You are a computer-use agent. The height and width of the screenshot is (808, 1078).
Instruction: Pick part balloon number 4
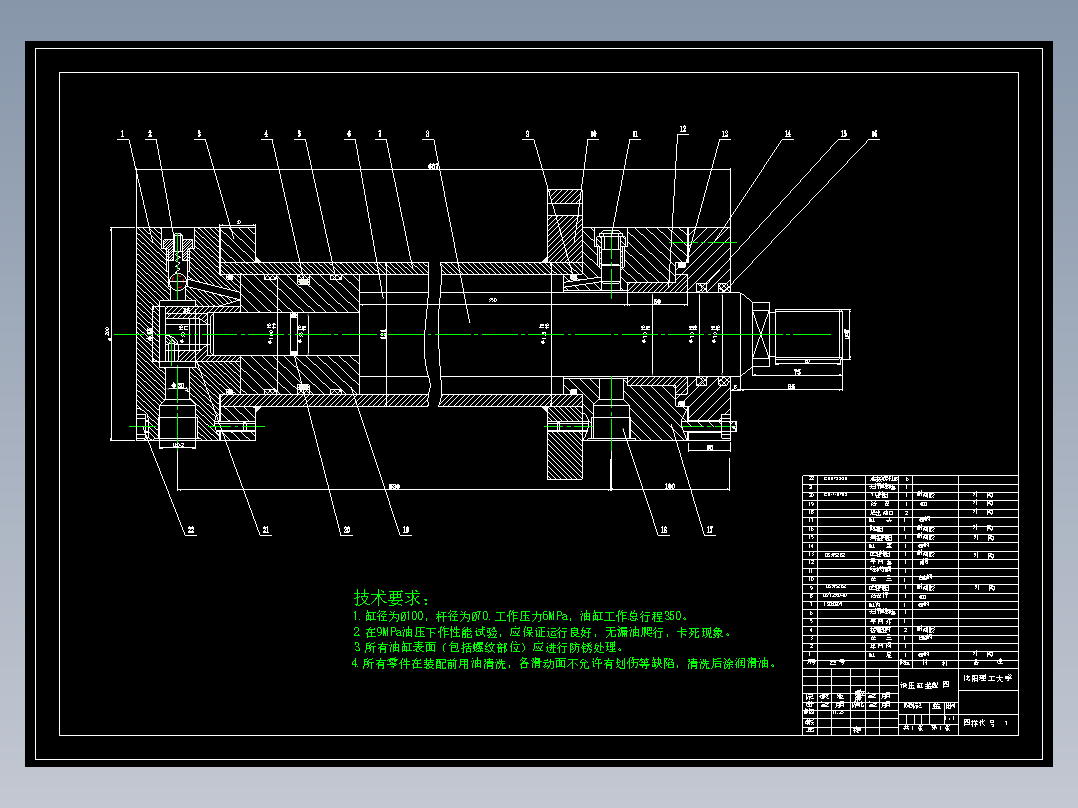click(x=266, y=134)
